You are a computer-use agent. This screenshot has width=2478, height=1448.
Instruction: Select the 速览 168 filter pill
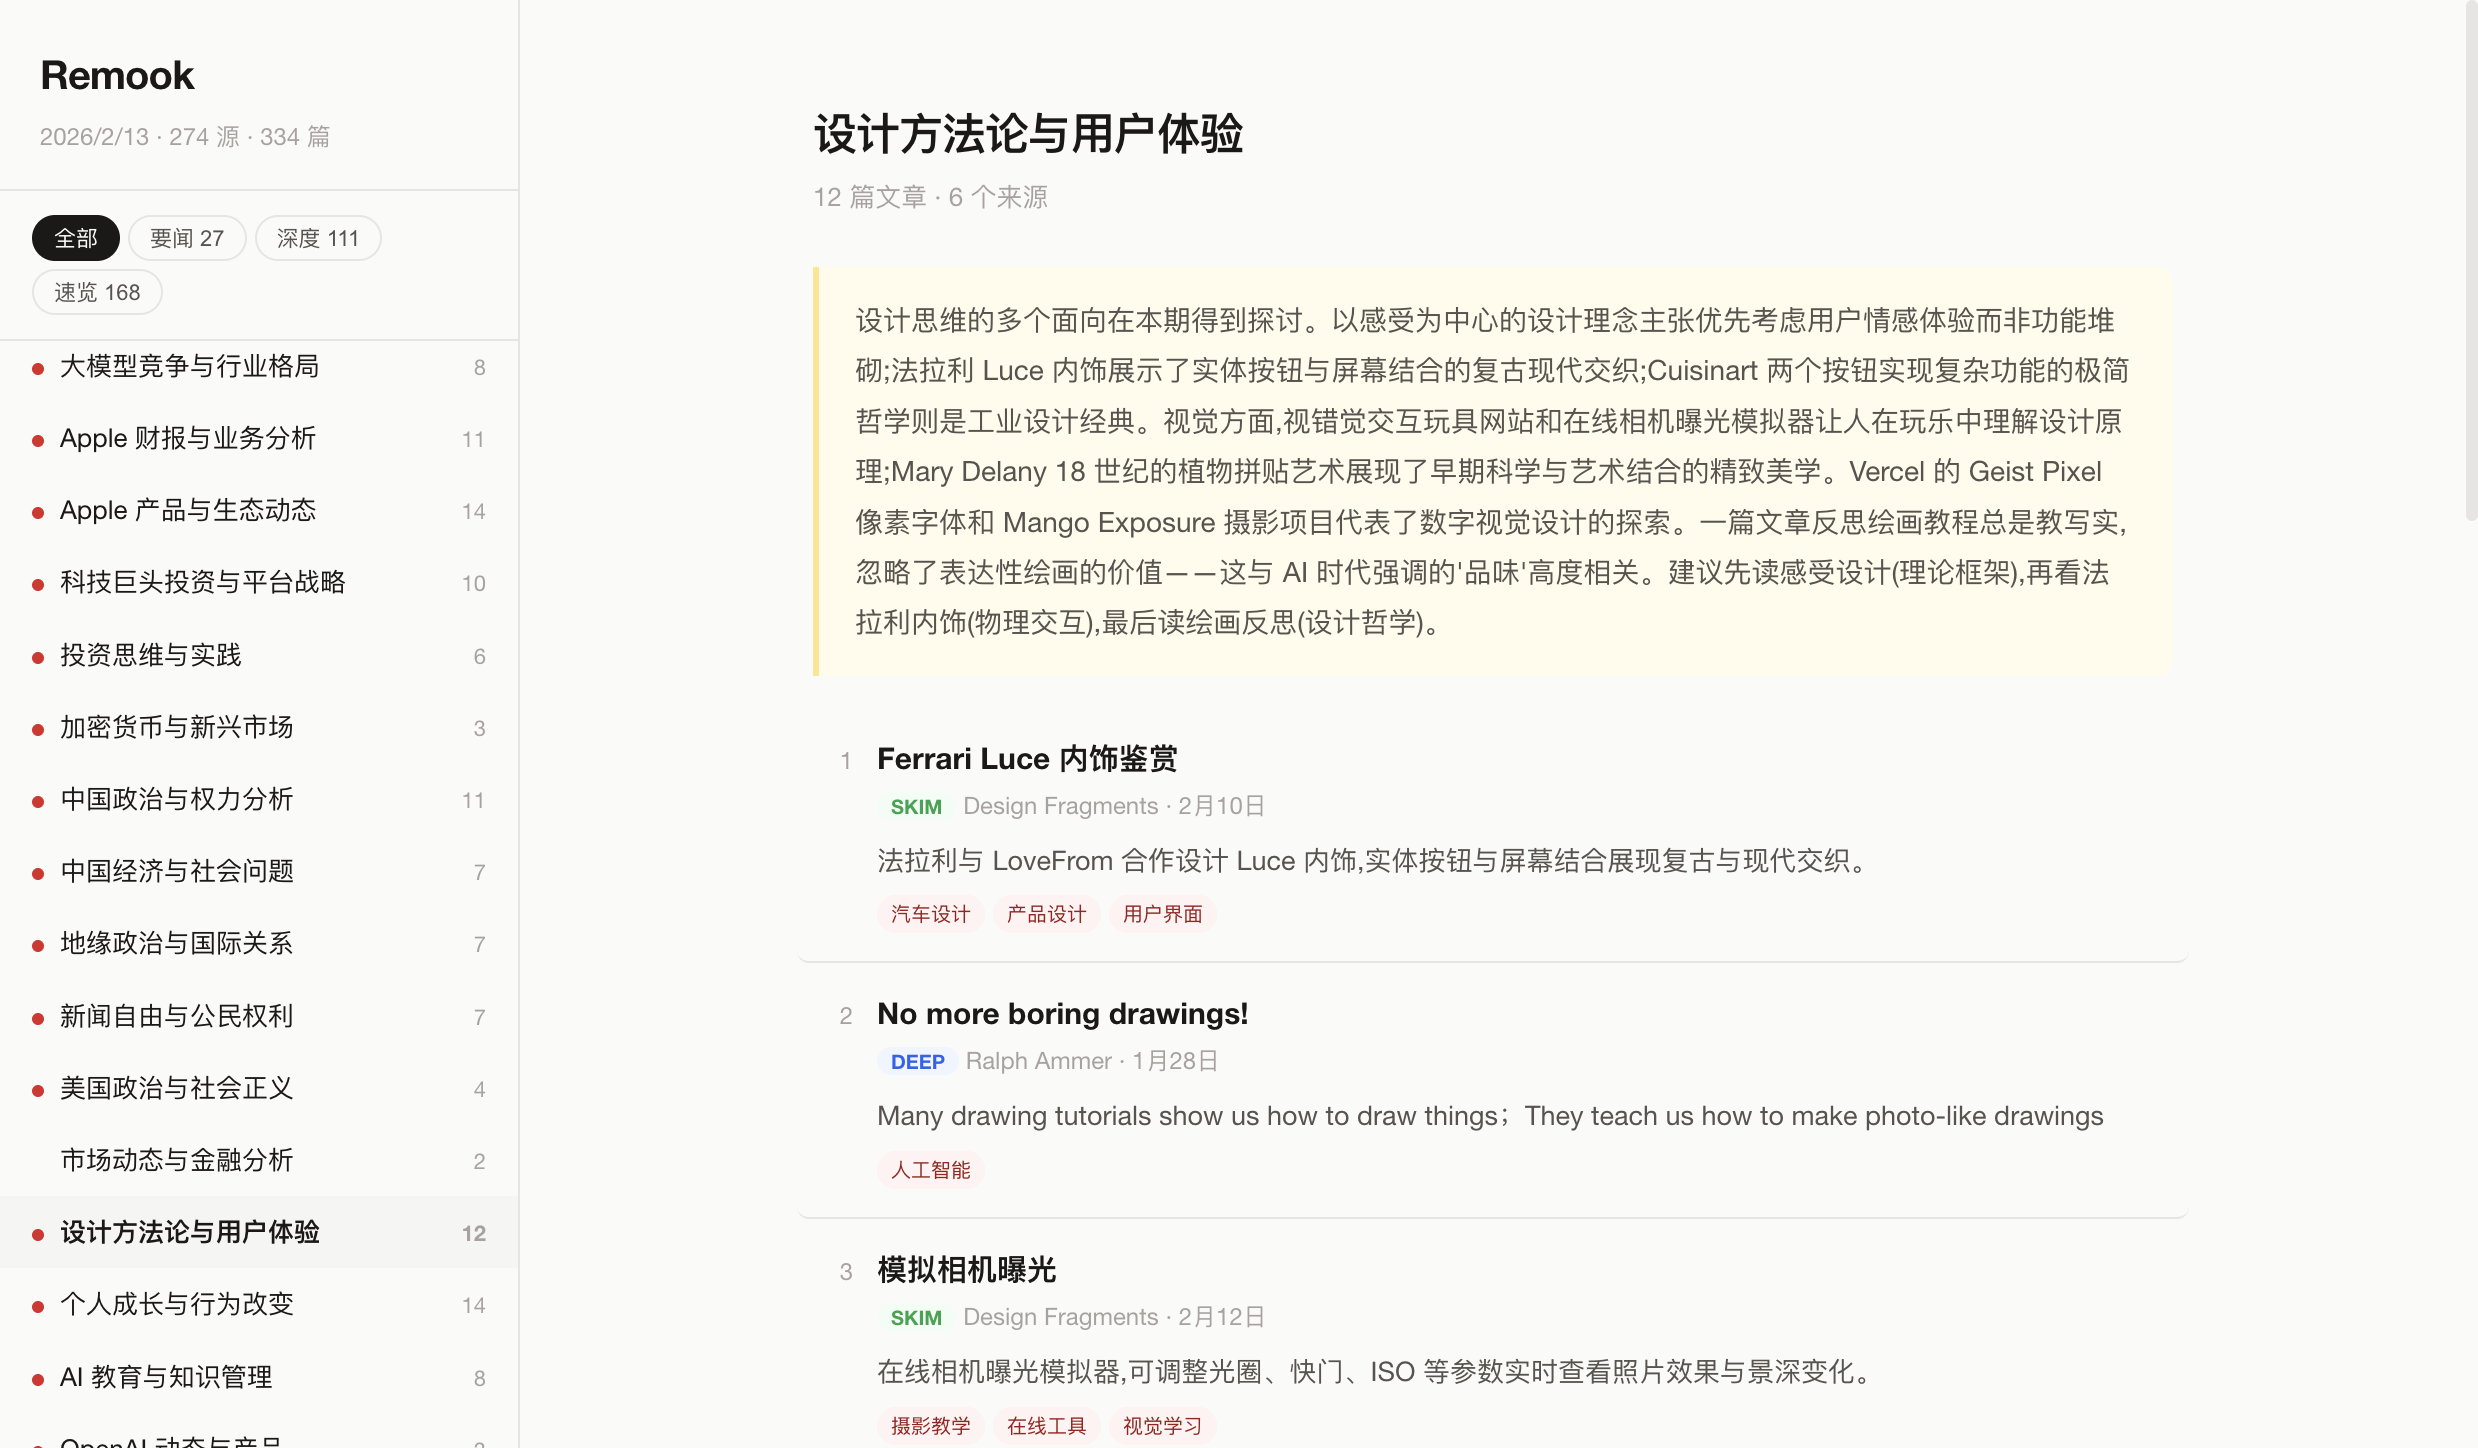tap(97, 292)
